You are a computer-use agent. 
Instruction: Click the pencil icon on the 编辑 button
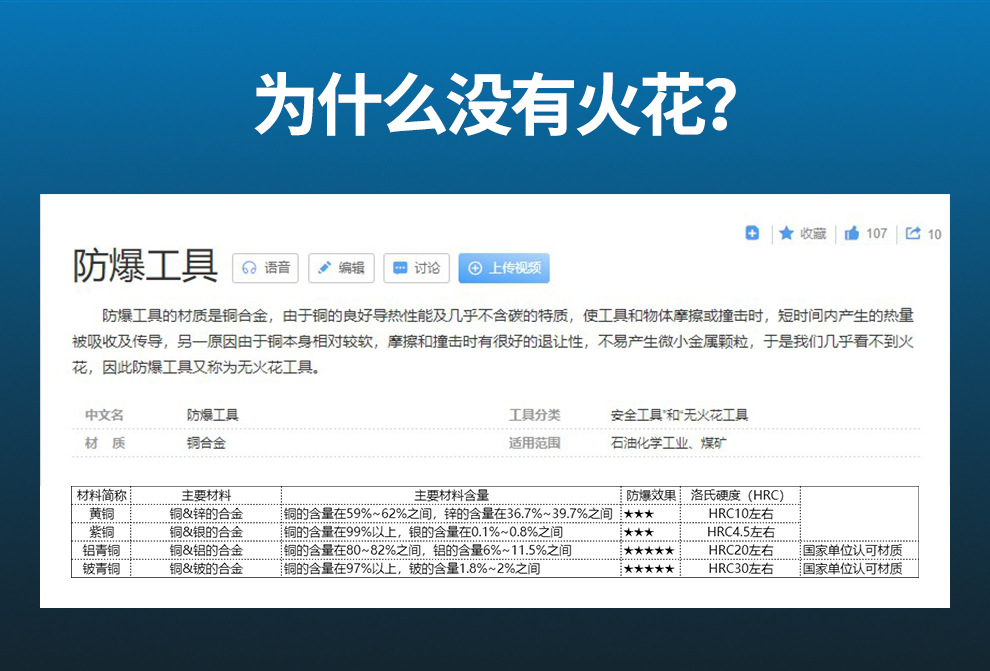click(x=325, y=268)
